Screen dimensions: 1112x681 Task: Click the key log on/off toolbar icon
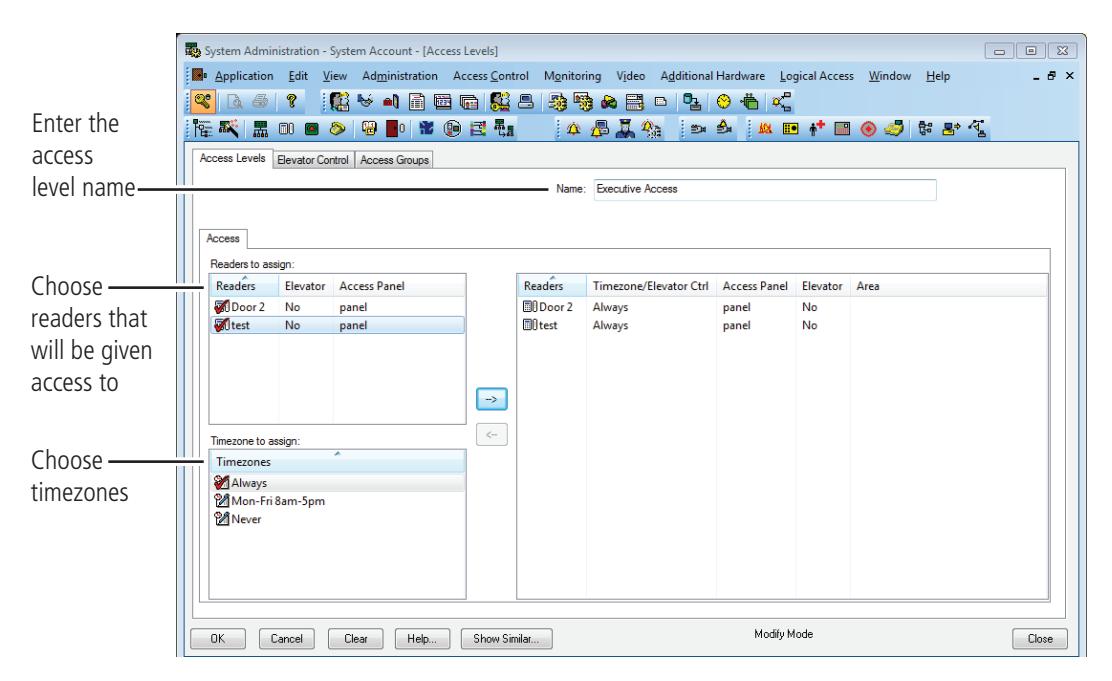202,101
